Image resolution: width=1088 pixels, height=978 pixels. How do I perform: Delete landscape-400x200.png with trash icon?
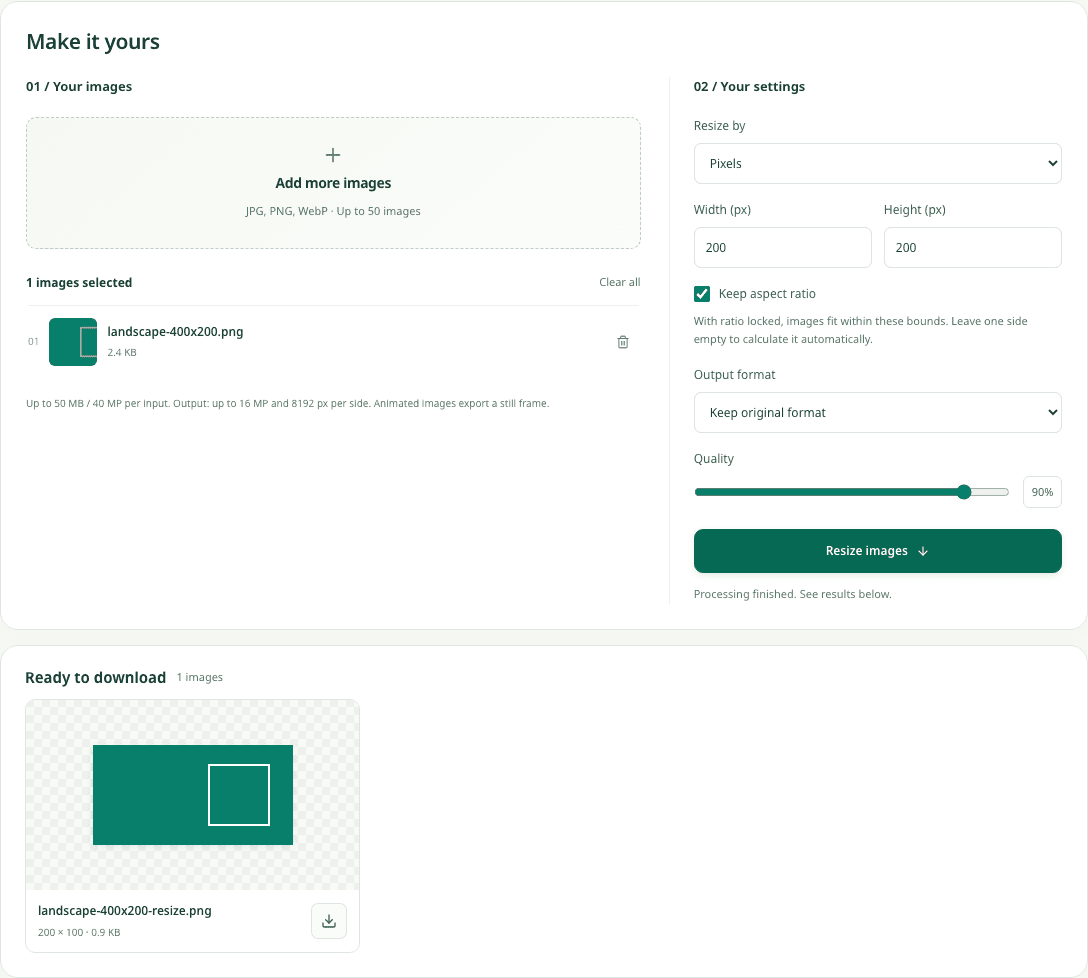622,342
